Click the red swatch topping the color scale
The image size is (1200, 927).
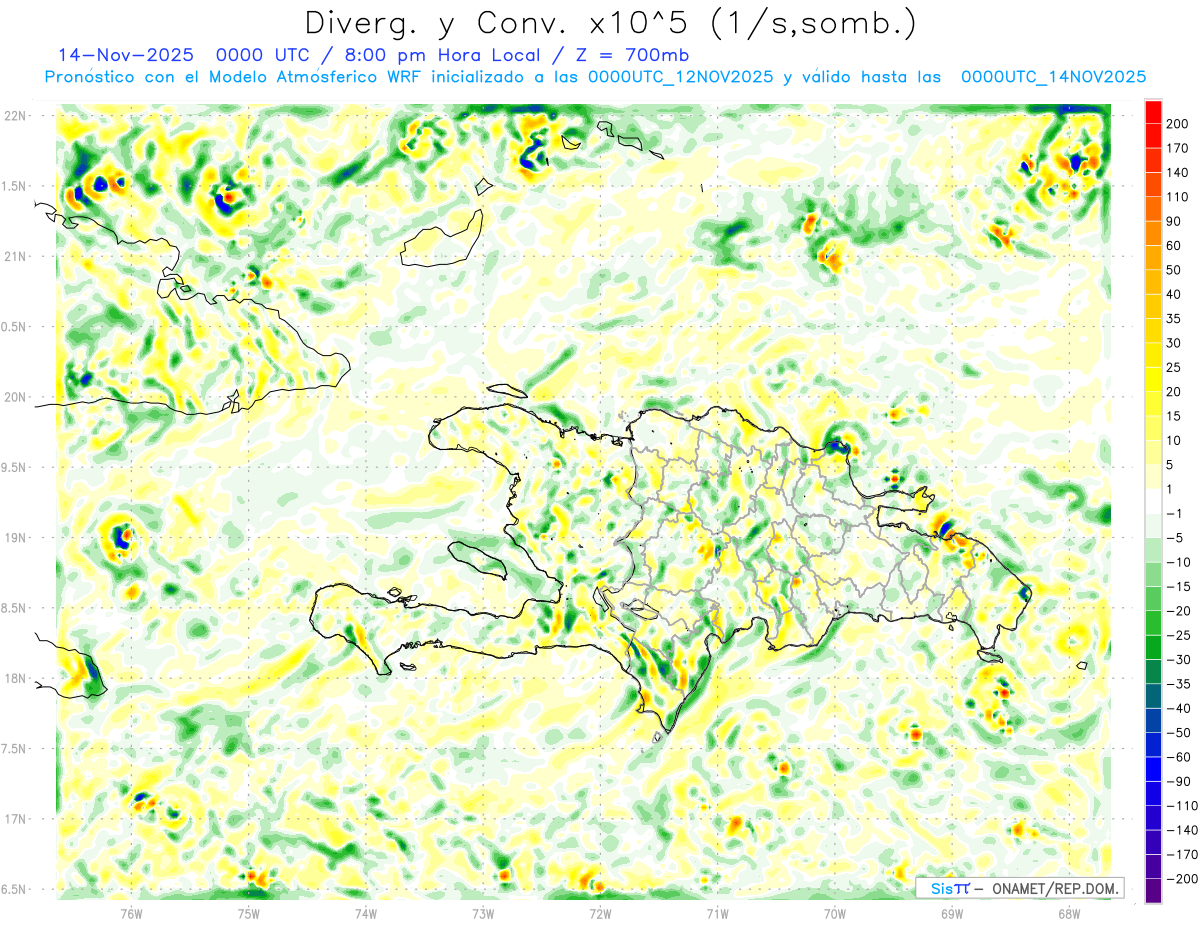click(x=1154, y=112)
